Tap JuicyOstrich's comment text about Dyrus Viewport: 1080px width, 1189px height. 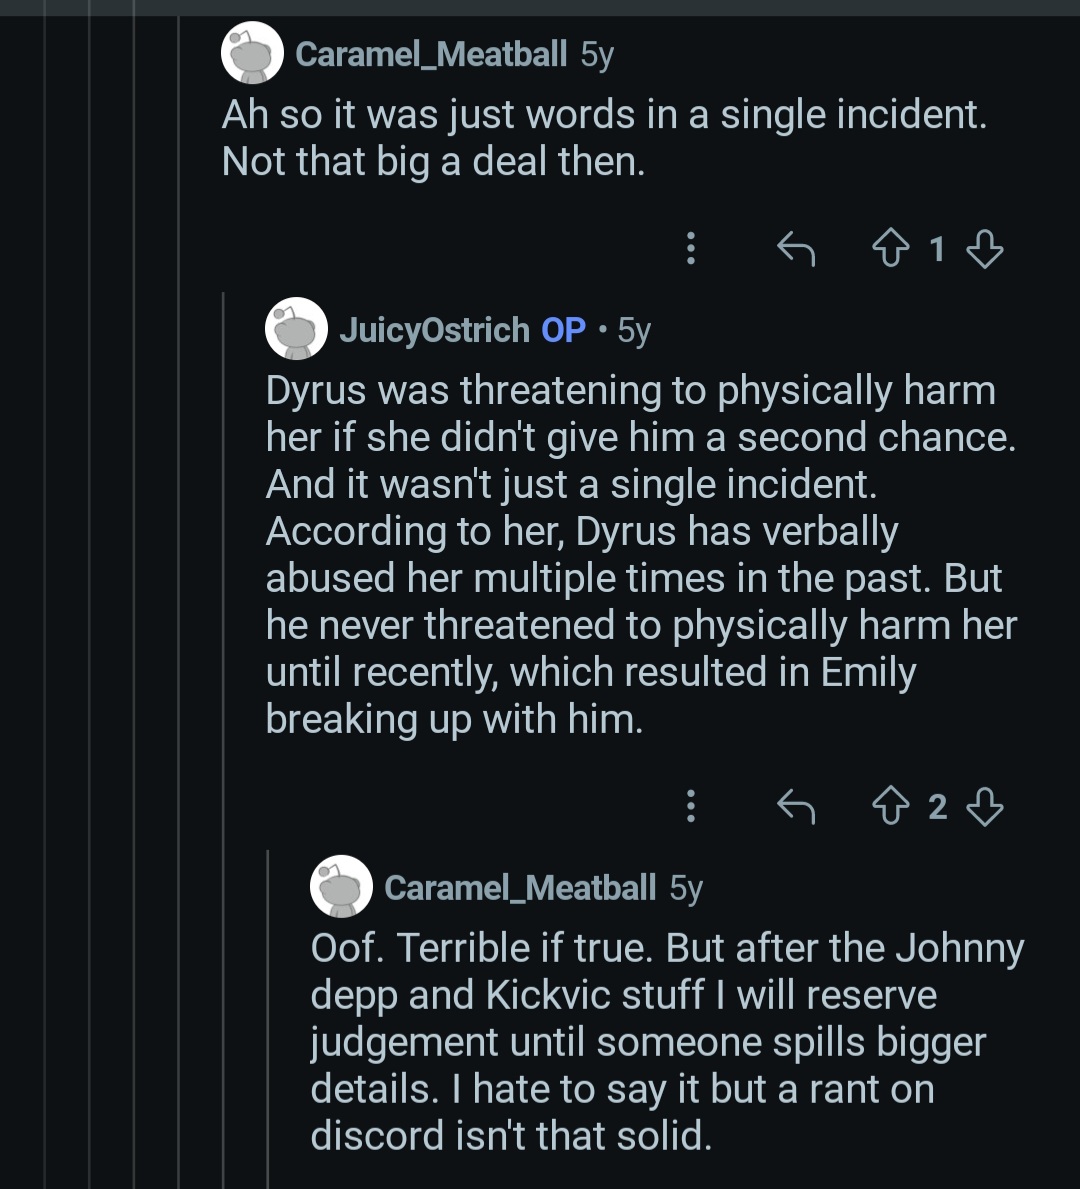coord(640,555)
